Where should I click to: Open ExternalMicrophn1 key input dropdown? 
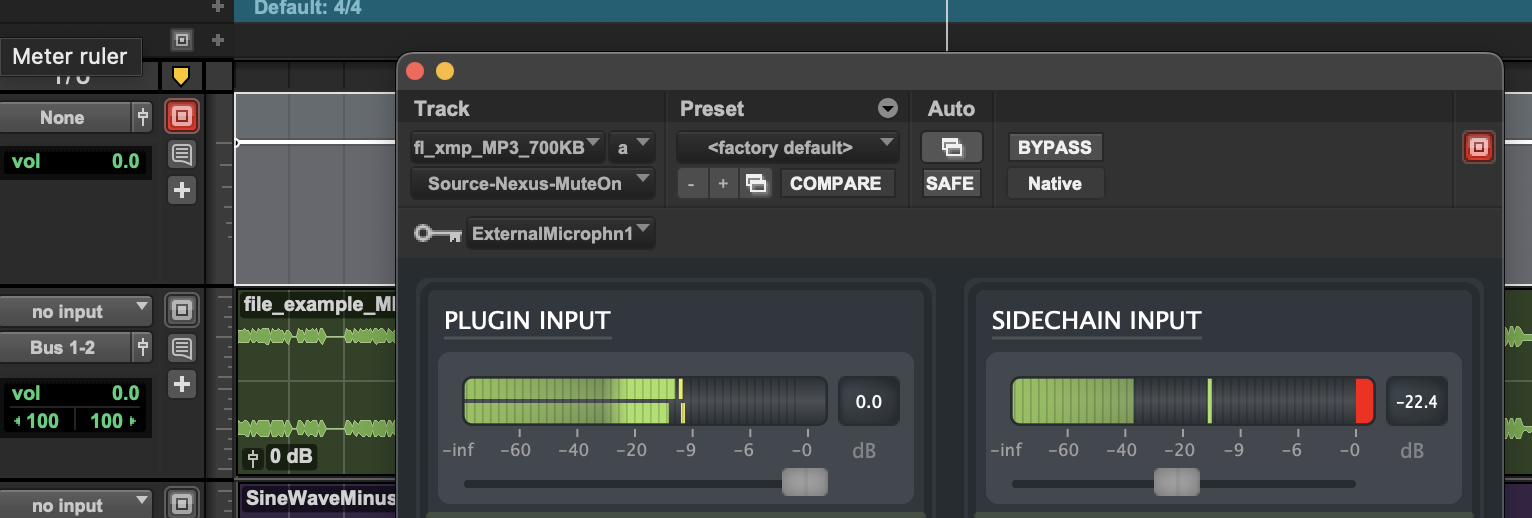click(x=560, y=234)
